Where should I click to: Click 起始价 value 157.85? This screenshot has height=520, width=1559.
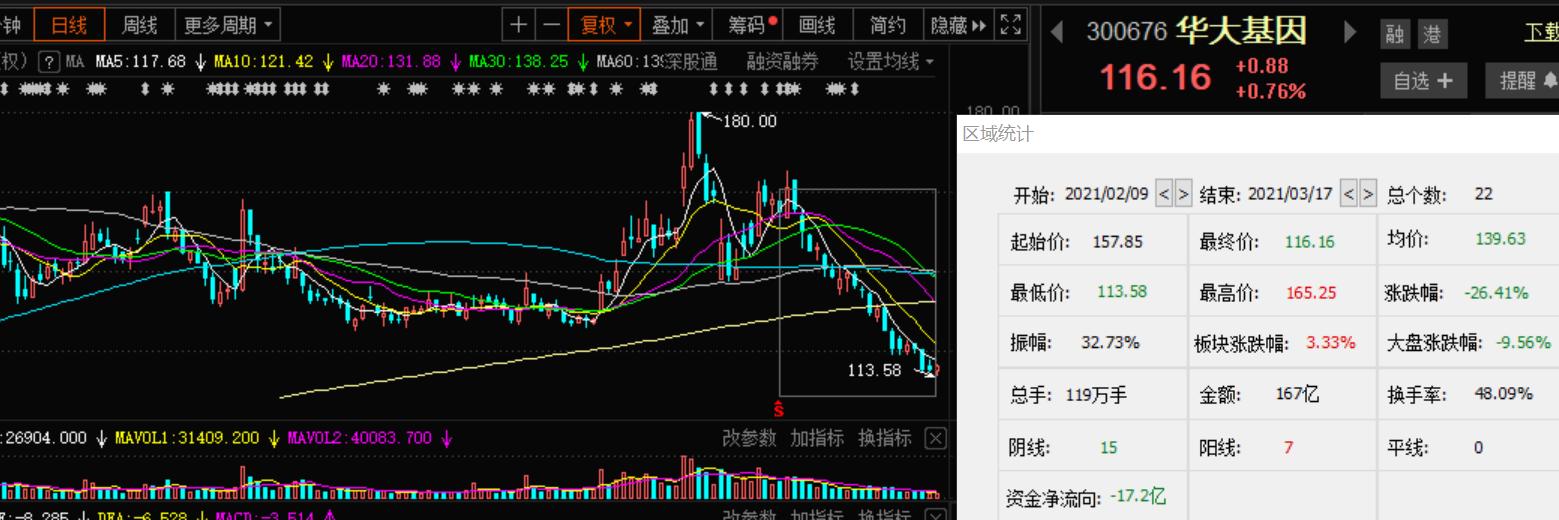[x=1118, y=241]
